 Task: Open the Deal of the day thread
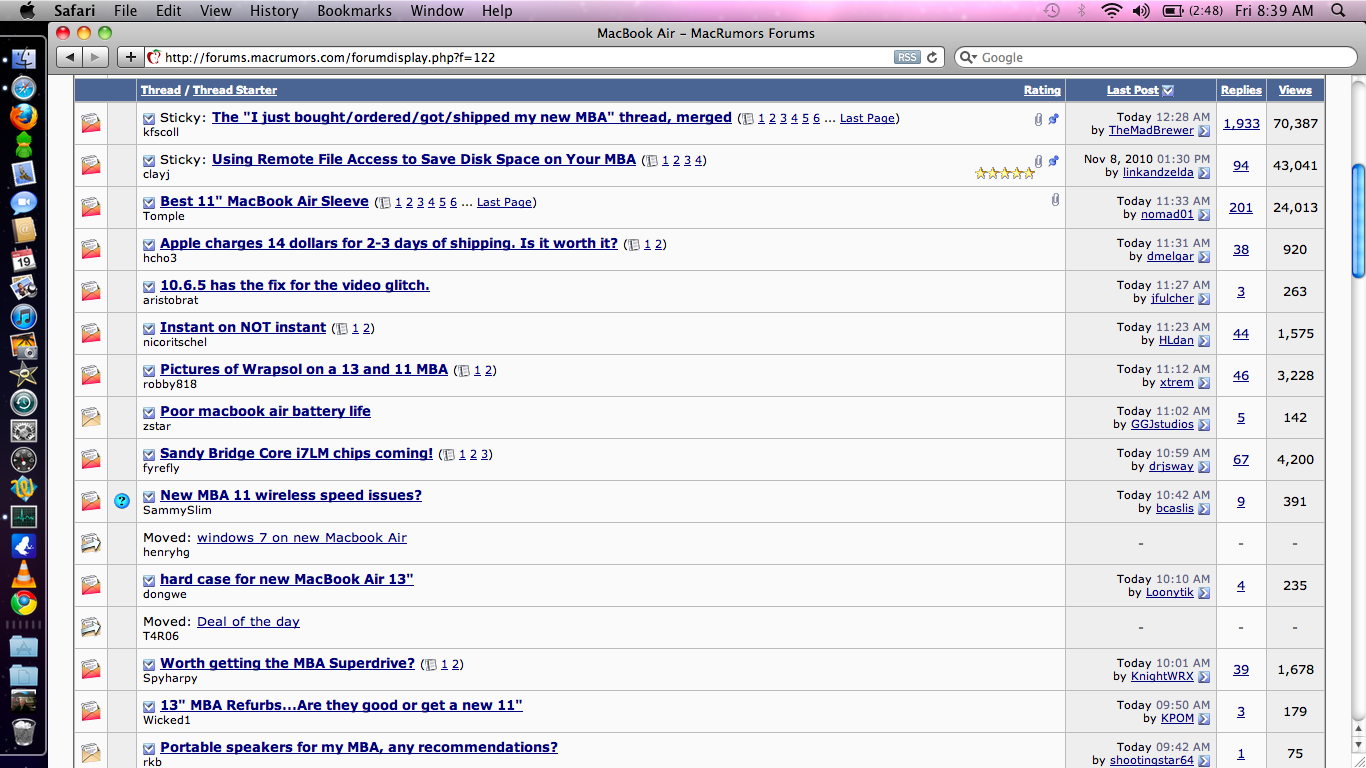pyautogui.click(x=248, y=621)
